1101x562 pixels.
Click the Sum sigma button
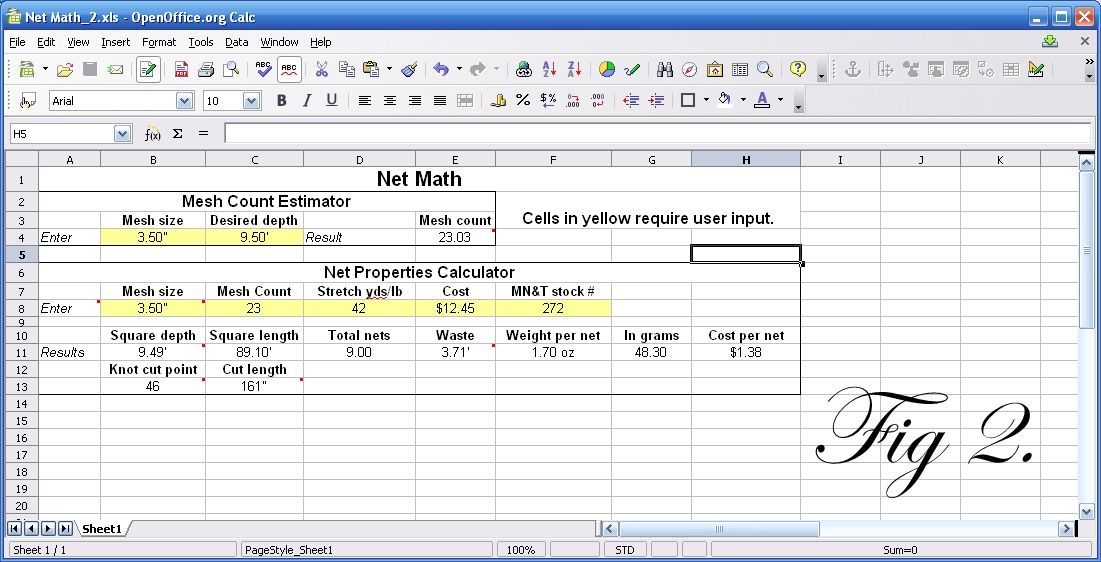tap(178, 133)
